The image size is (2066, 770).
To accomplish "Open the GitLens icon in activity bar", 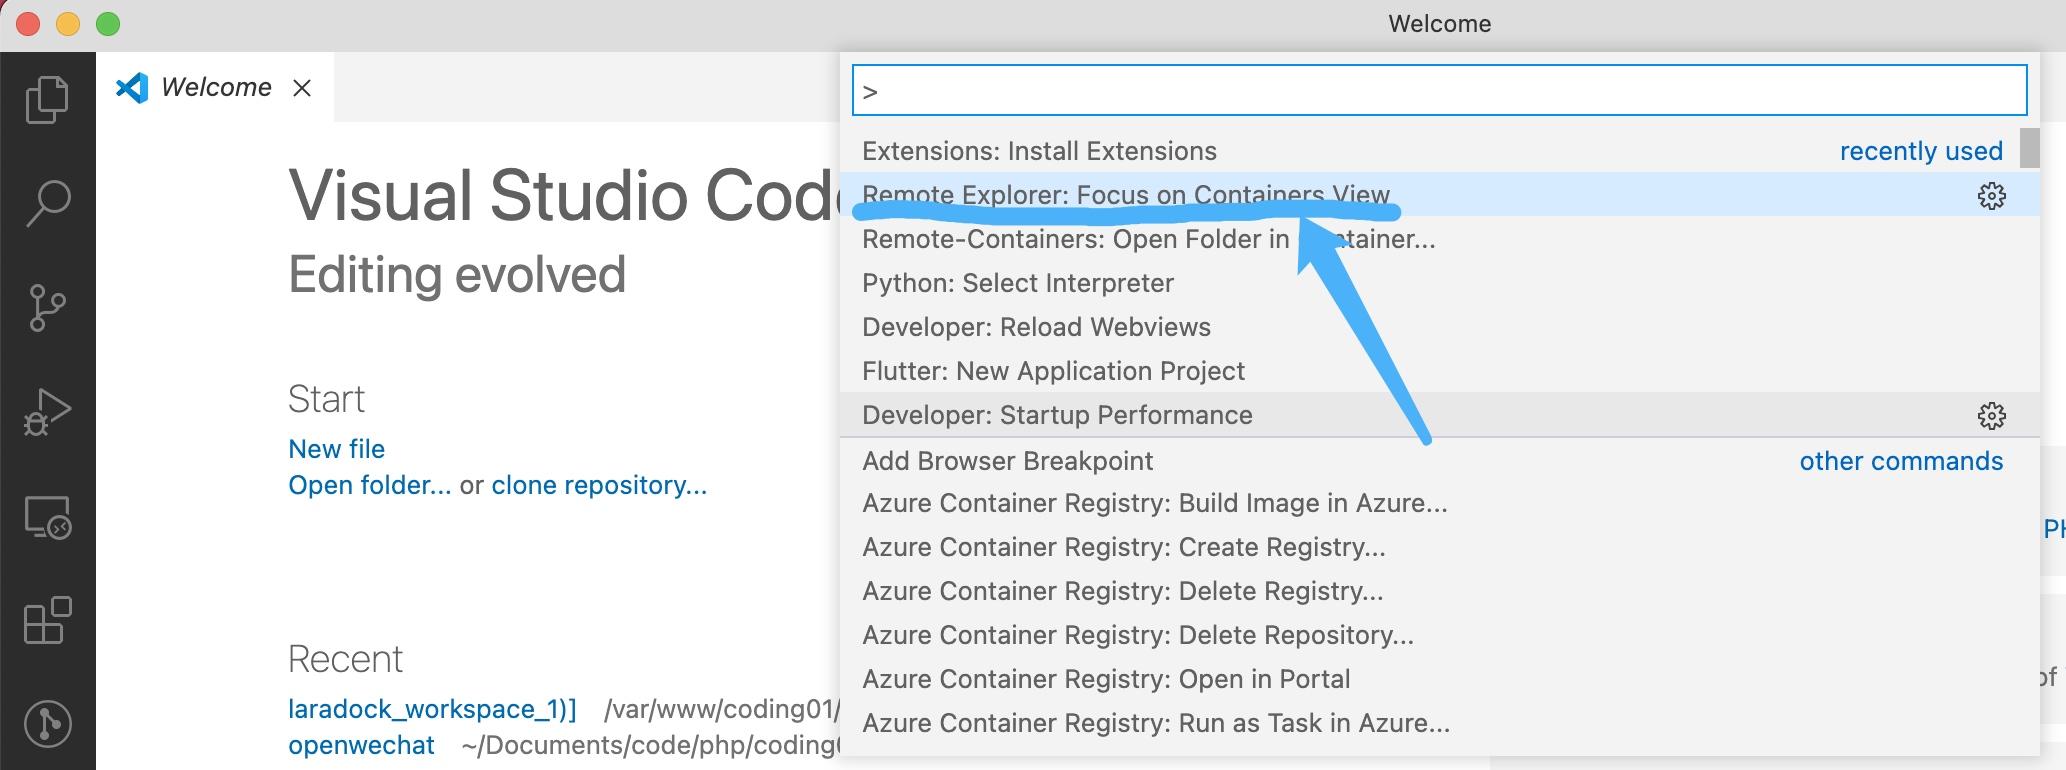I will [47, 723].
